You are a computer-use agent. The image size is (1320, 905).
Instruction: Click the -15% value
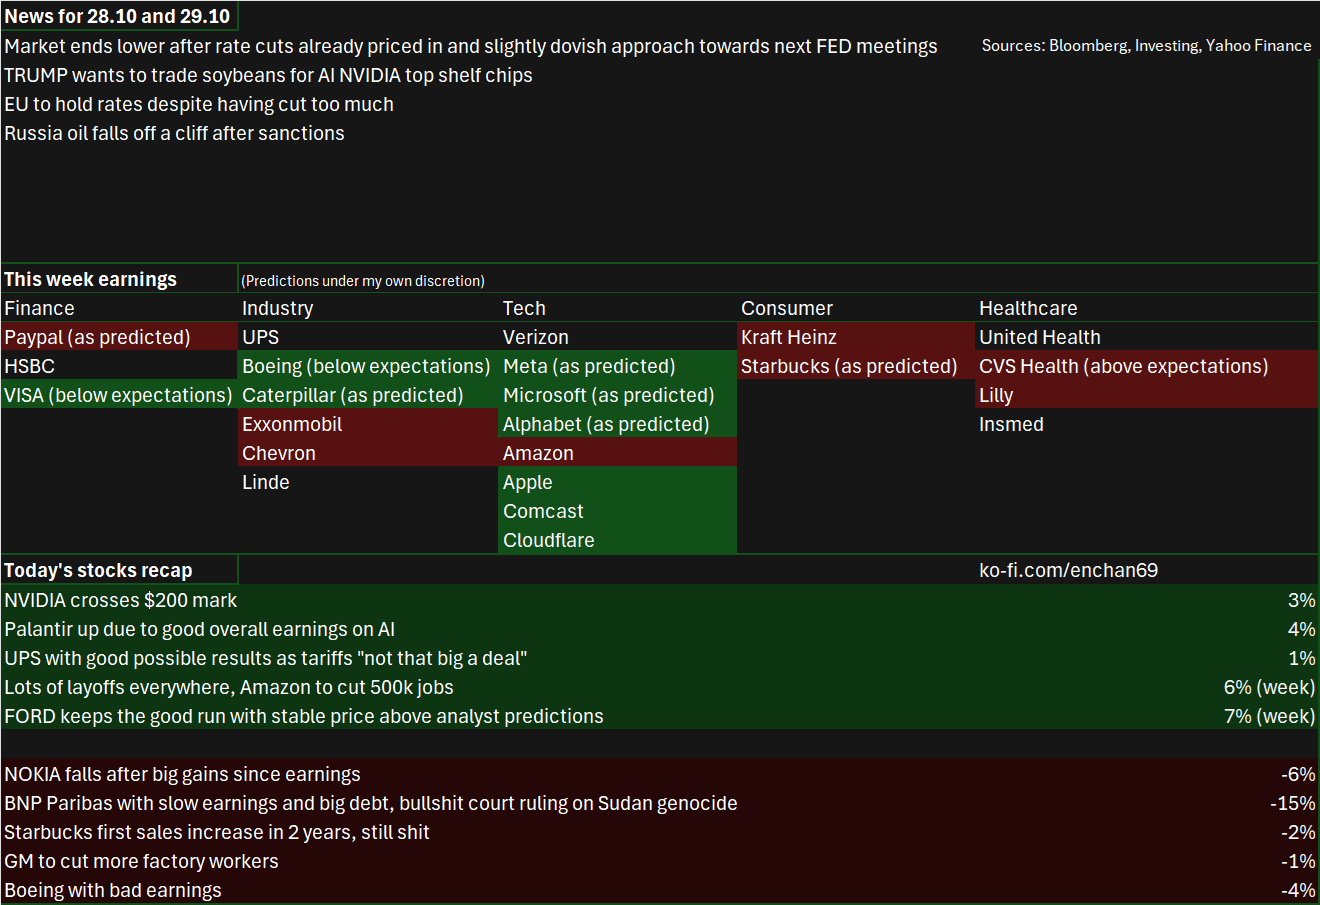coord(1293,803)
